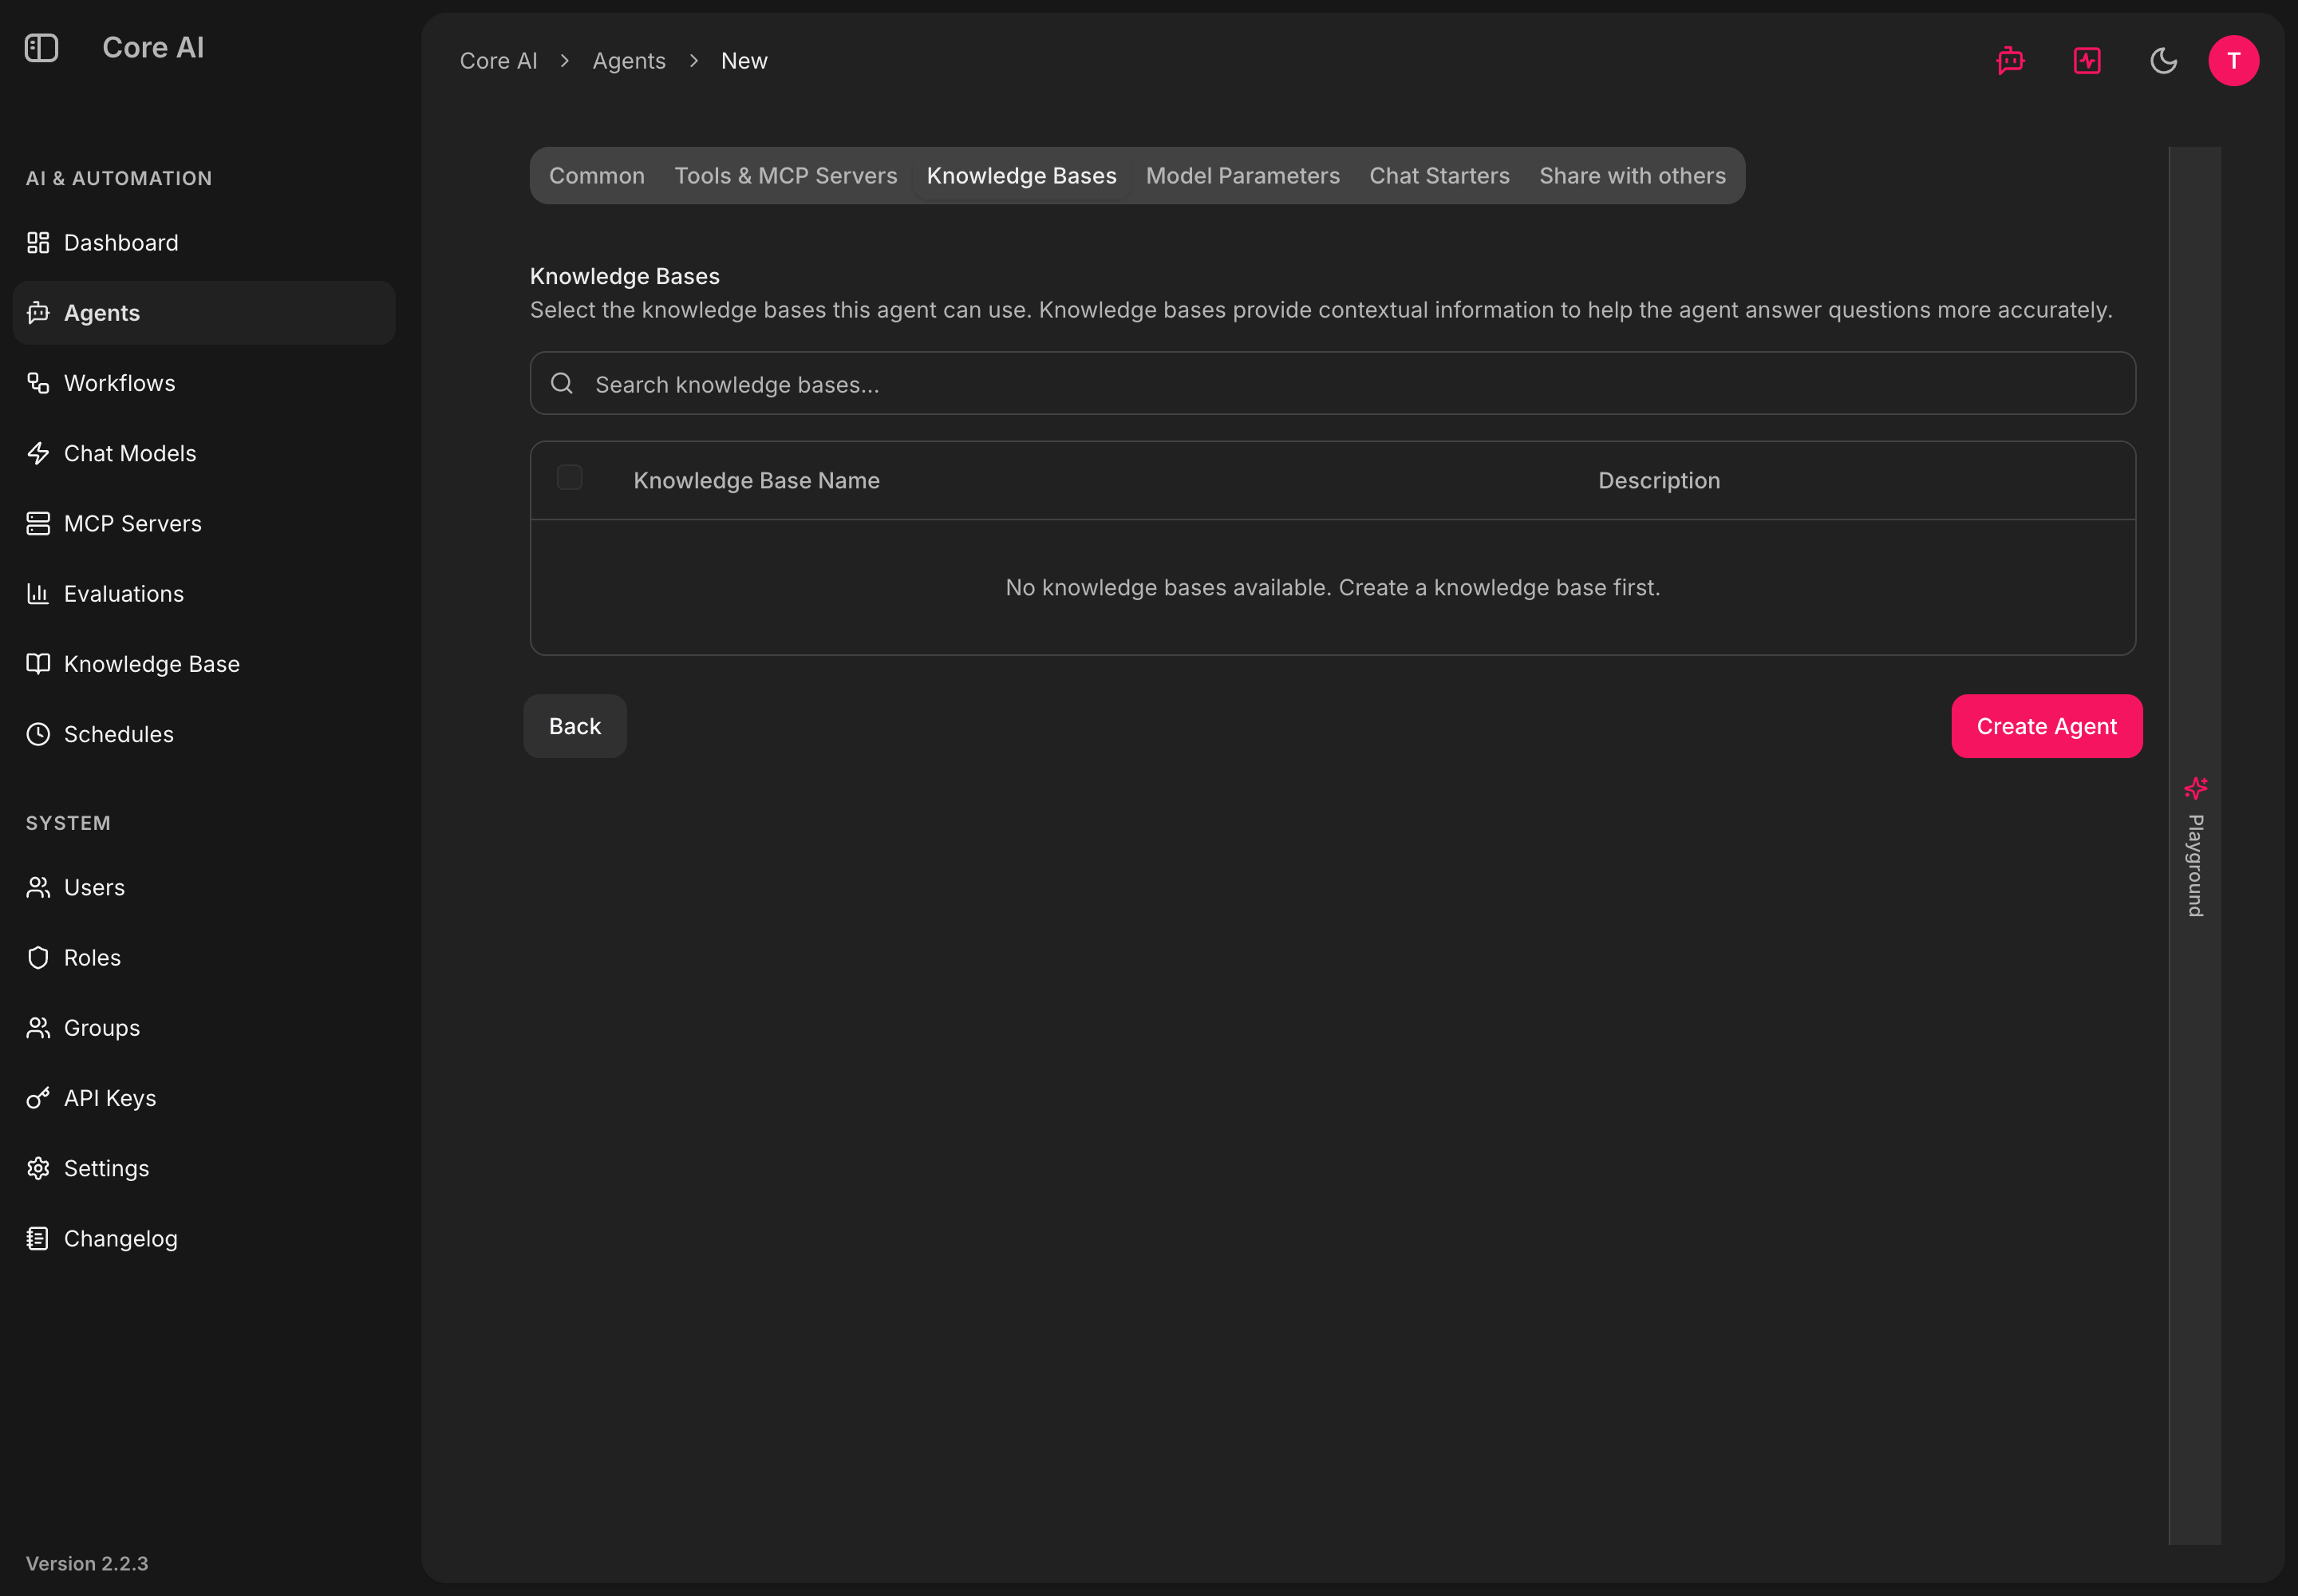Screen dimensions: 2298x1596
Task: Click the Workflows icon in sidebar
Action: point(38,383)
